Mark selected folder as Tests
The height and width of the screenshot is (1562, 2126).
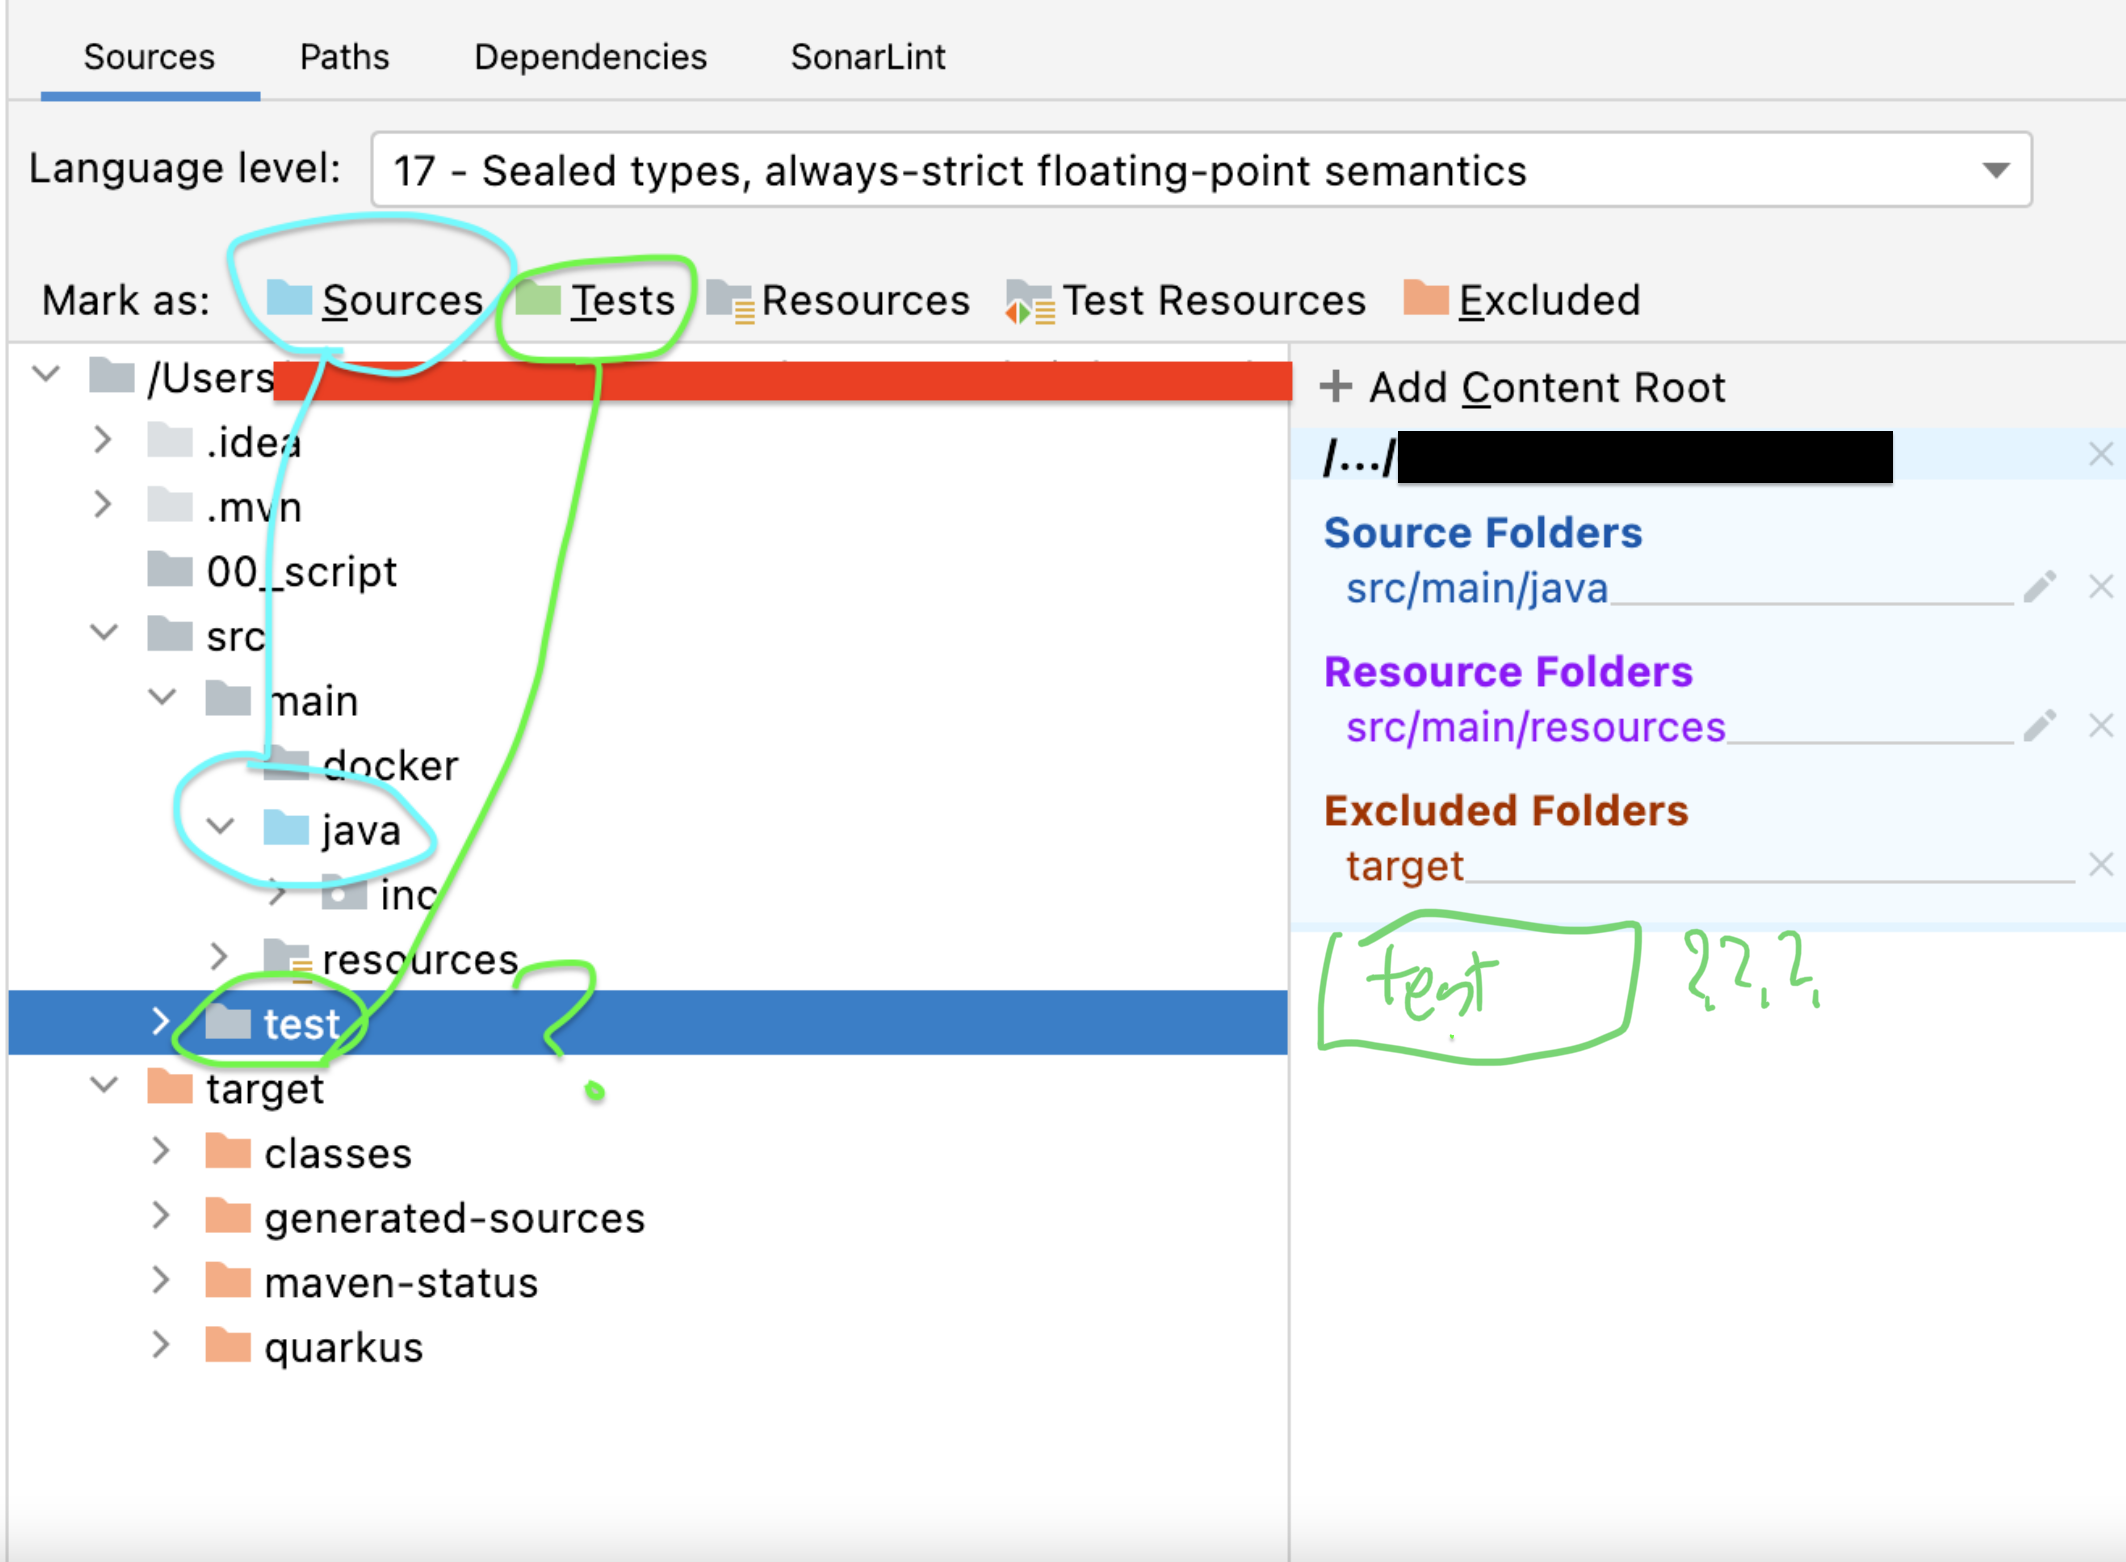pyautogui.click(x=597, y=300)
